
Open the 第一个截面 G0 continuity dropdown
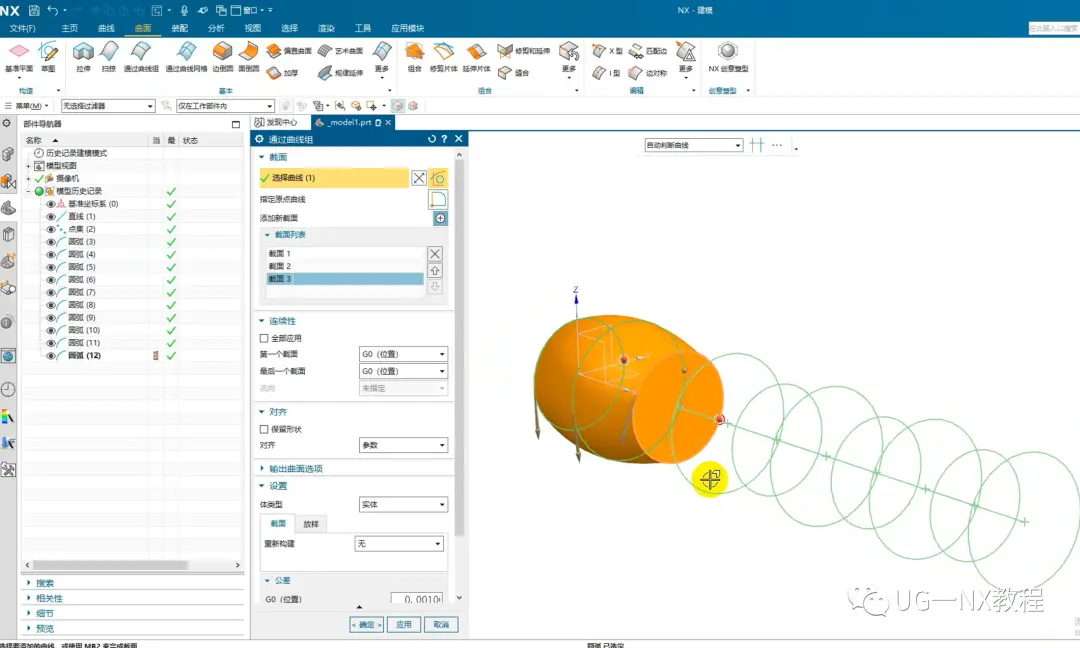(403, 354)
